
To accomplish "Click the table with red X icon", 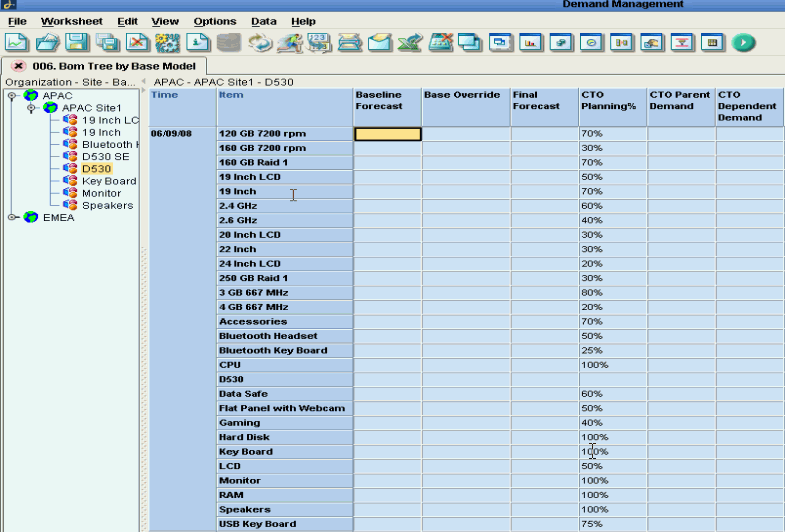I will point(441,43).
